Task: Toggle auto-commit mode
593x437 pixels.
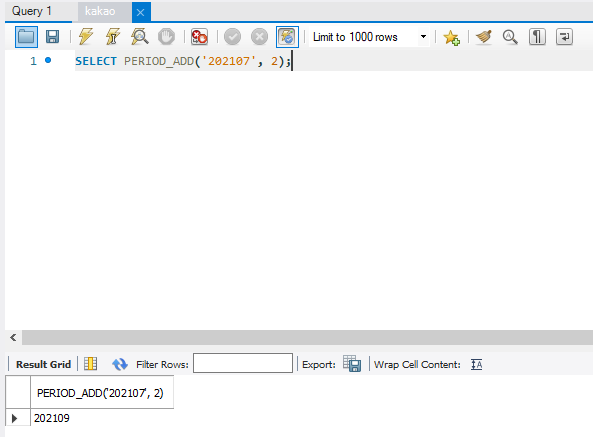Action: coord(287,37)
